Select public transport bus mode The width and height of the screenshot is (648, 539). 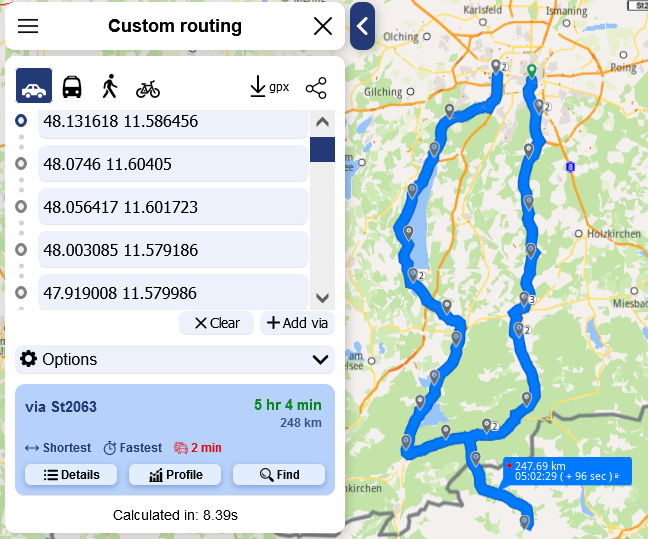[72, 87]
